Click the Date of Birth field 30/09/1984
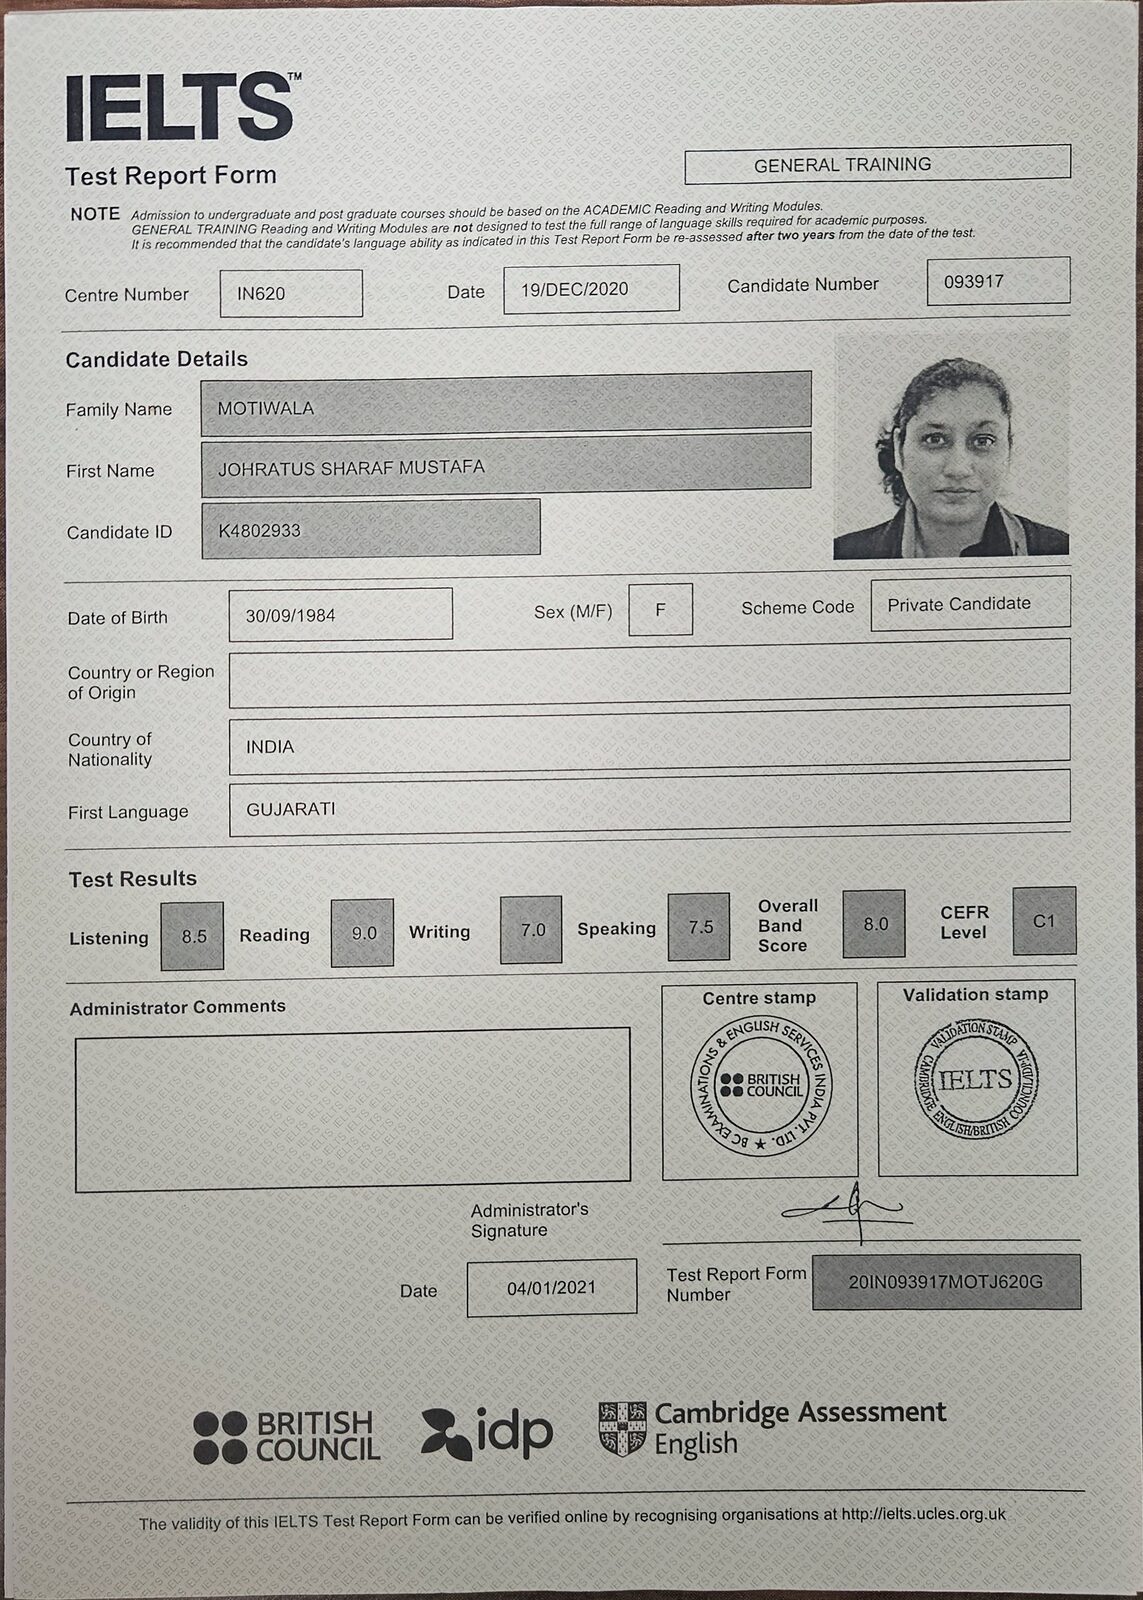The width and height of the screenshot is (1143, 1600). (x=341, y=614)
